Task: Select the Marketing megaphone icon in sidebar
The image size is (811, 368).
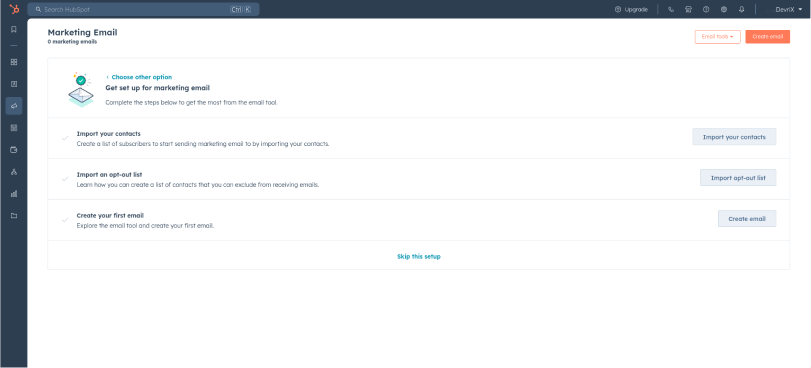Action: click(x=14, y=106)
